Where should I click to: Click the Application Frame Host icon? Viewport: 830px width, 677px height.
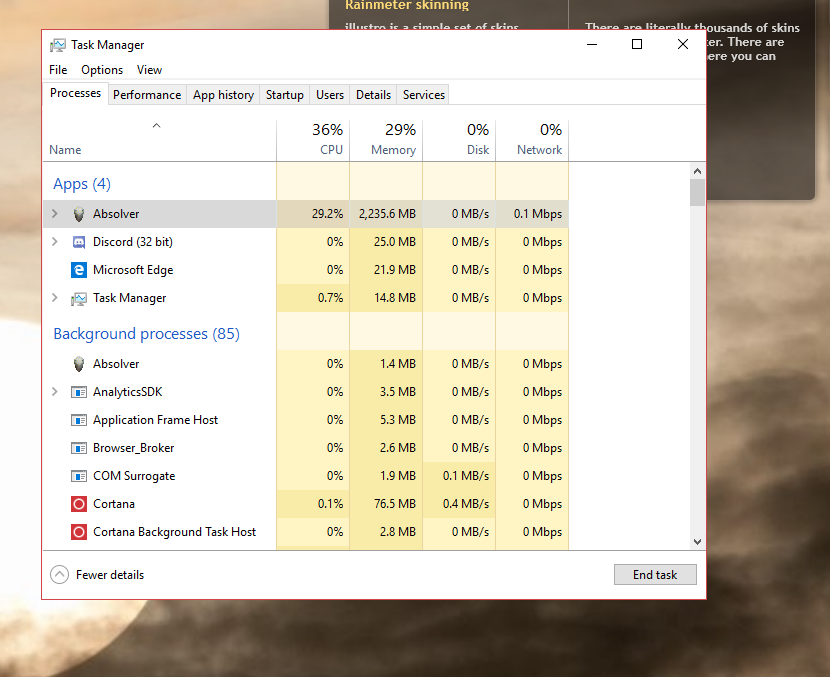click(79, 420)
